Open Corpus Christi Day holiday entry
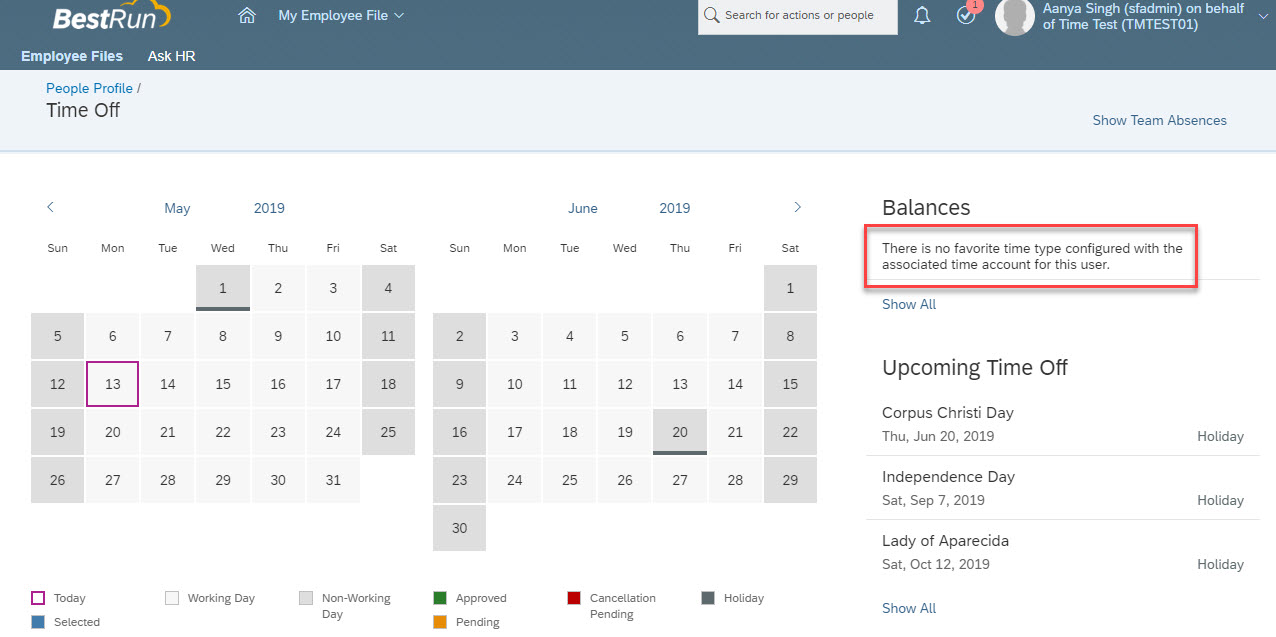 tap(1063, 424)
